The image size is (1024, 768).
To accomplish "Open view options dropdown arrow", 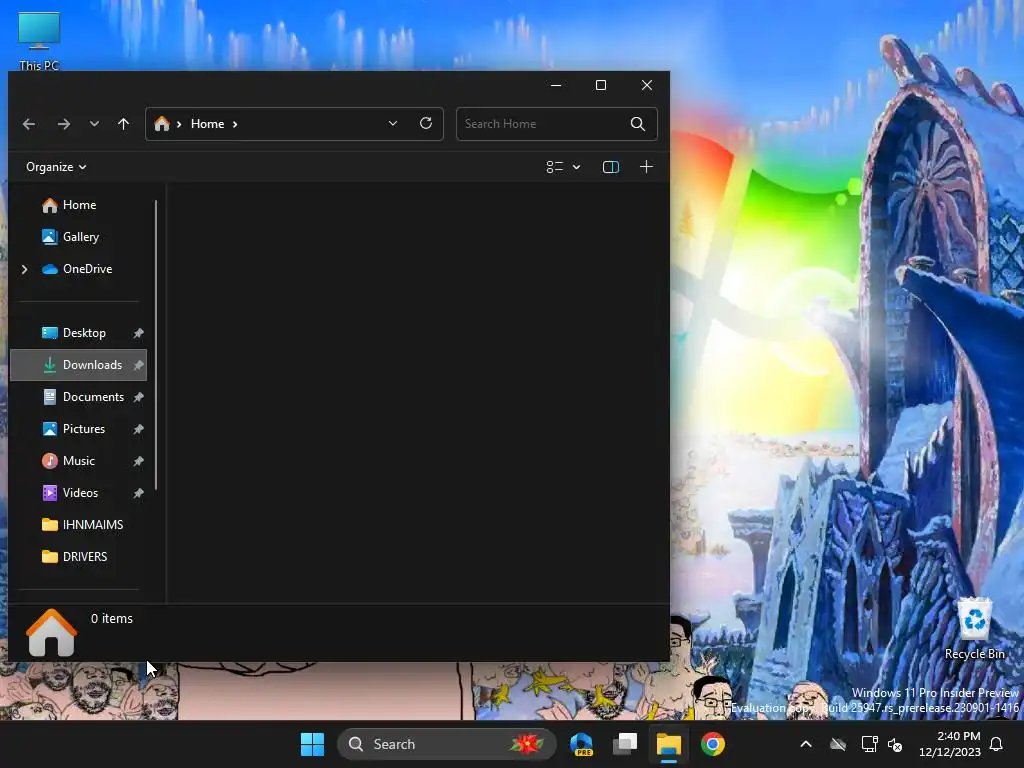I will pyautogui.click(x=577, y=167).
